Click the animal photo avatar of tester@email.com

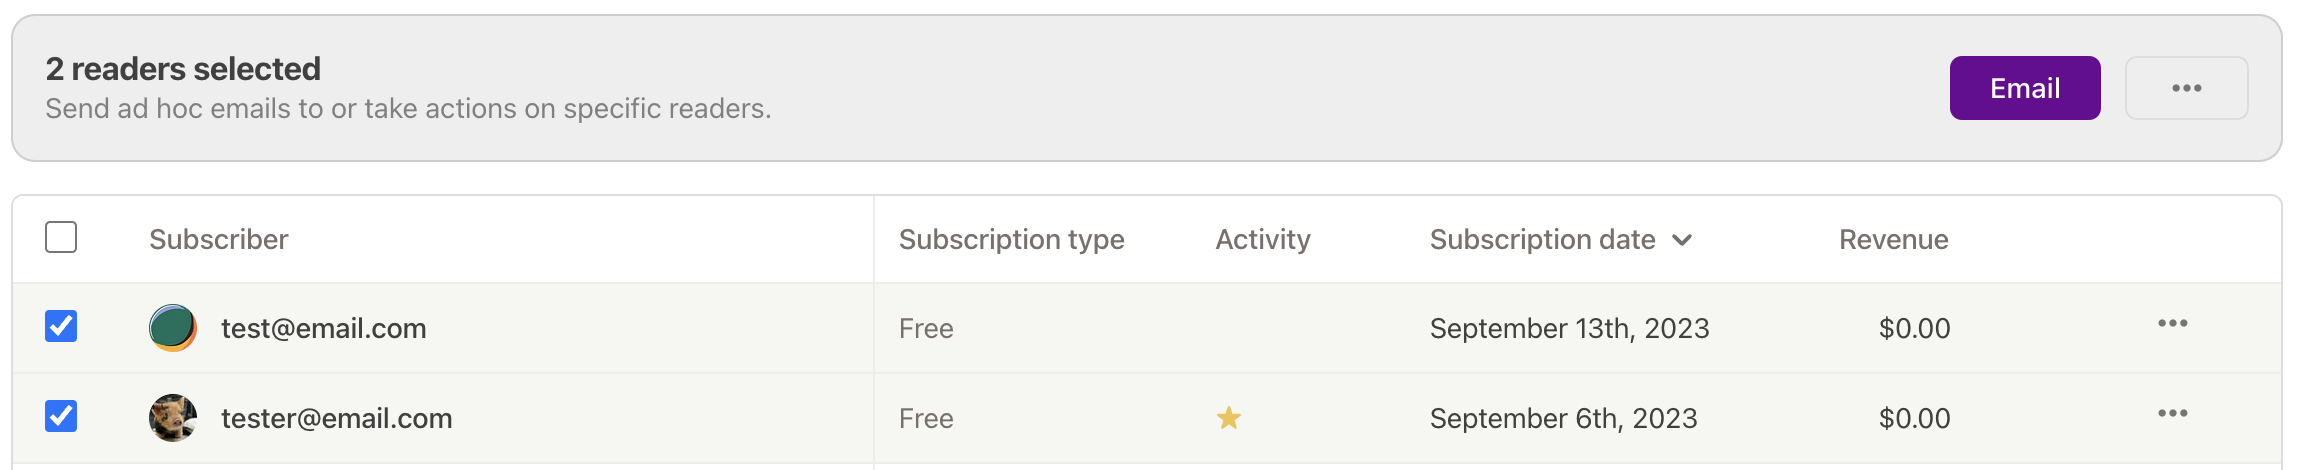pyautogui.click(x=173, y=418)
